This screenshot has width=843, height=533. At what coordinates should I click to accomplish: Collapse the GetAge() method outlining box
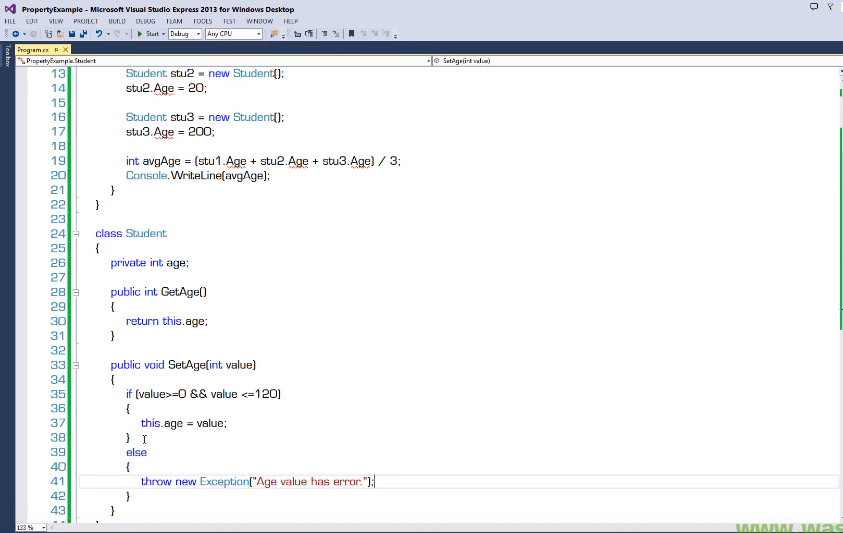click(x=76, y=293)
